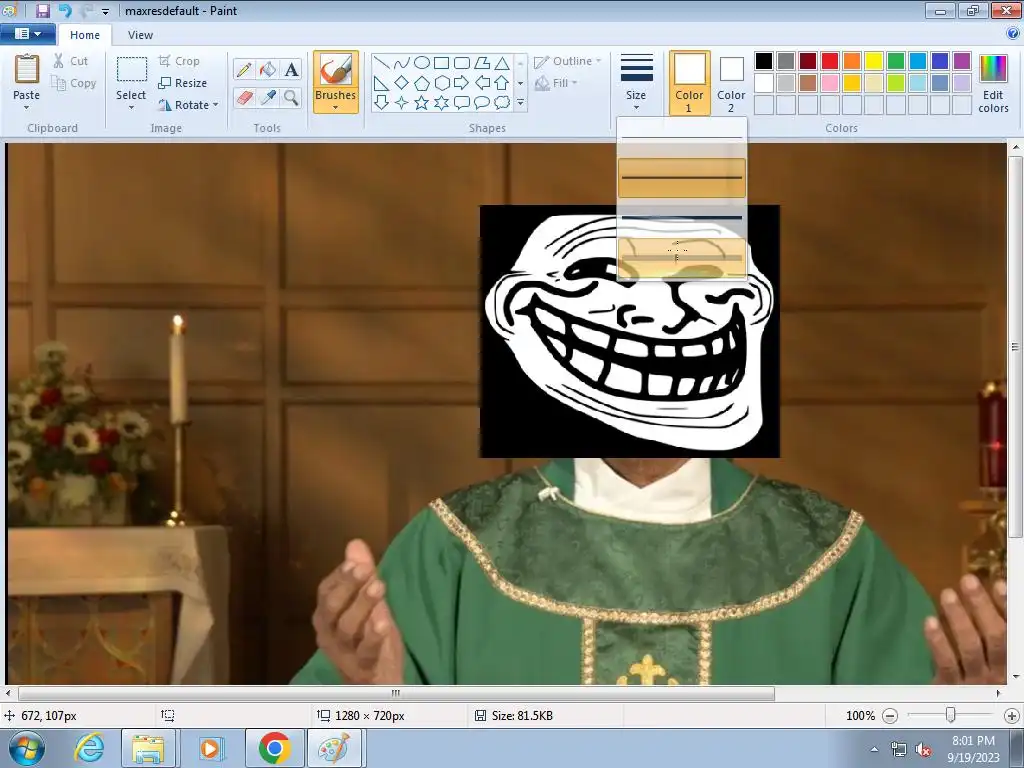Expand the Paste options arrow

tap(26, 108)
